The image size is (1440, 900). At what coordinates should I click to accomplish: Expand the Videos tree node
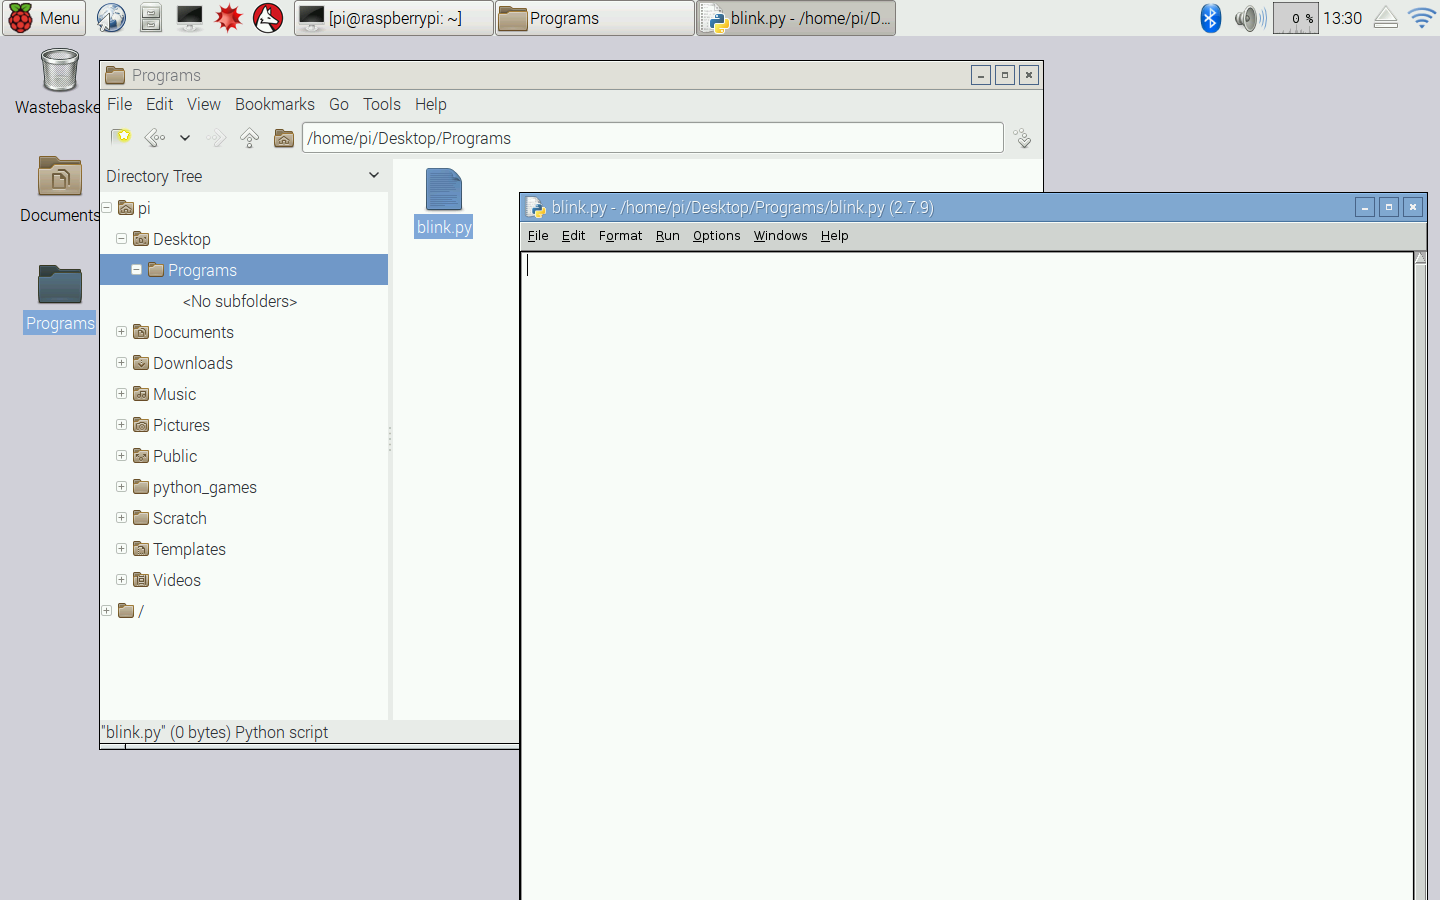pyautogui.click(x=121, y=579)
